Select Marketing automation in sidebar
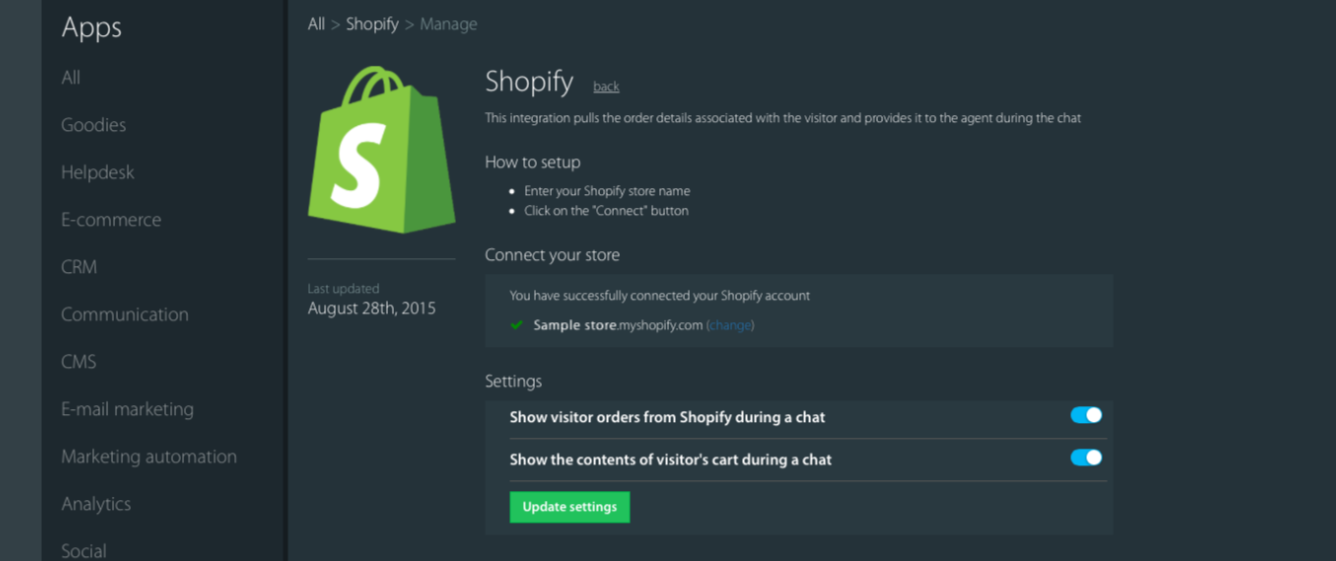The image size is (1336, 561). [x=149, y=456]
